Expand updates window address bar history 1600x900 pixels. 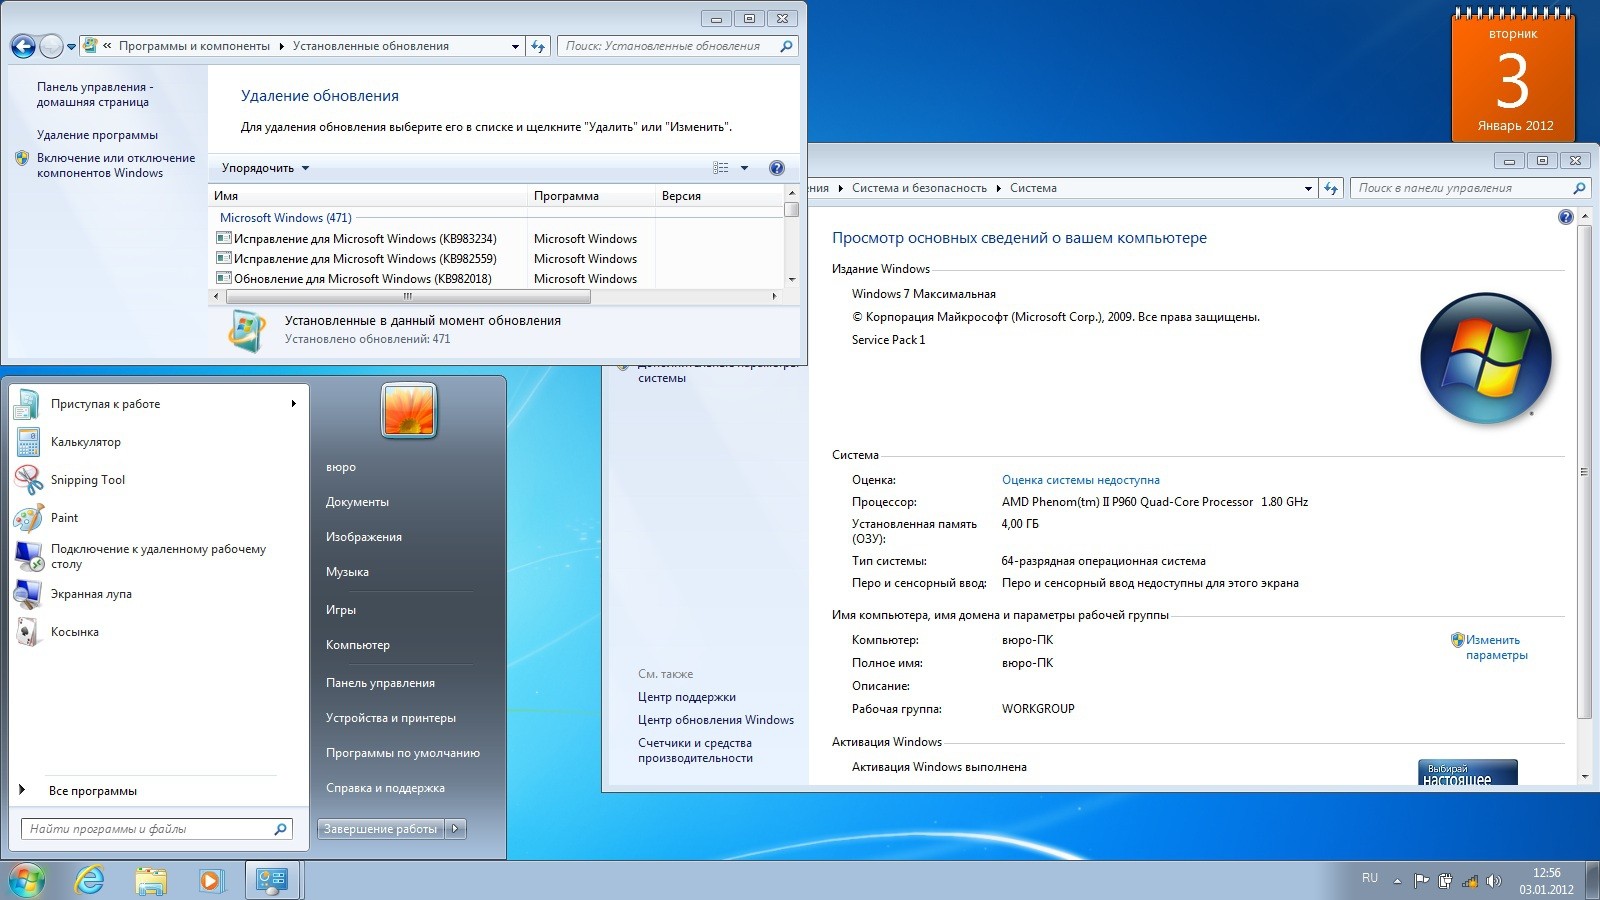coord(515,46)
